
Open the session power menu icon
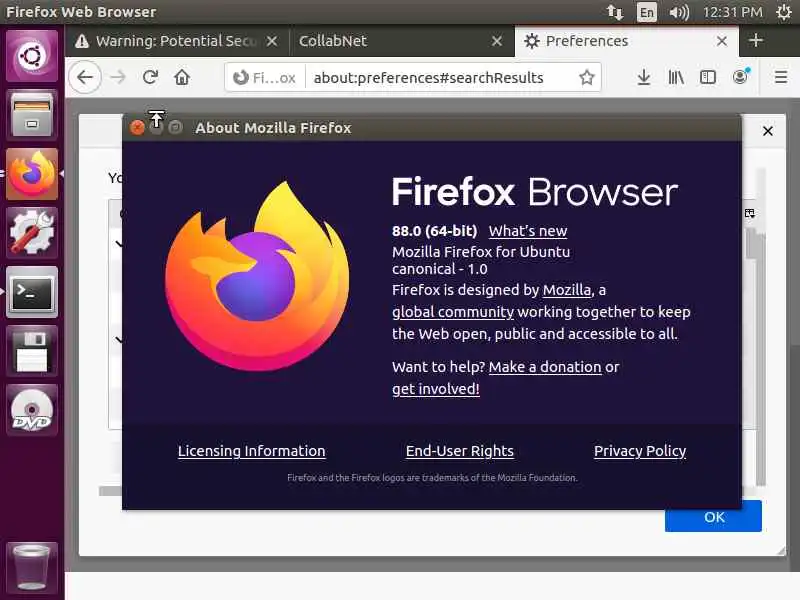[x=783, y=12]
